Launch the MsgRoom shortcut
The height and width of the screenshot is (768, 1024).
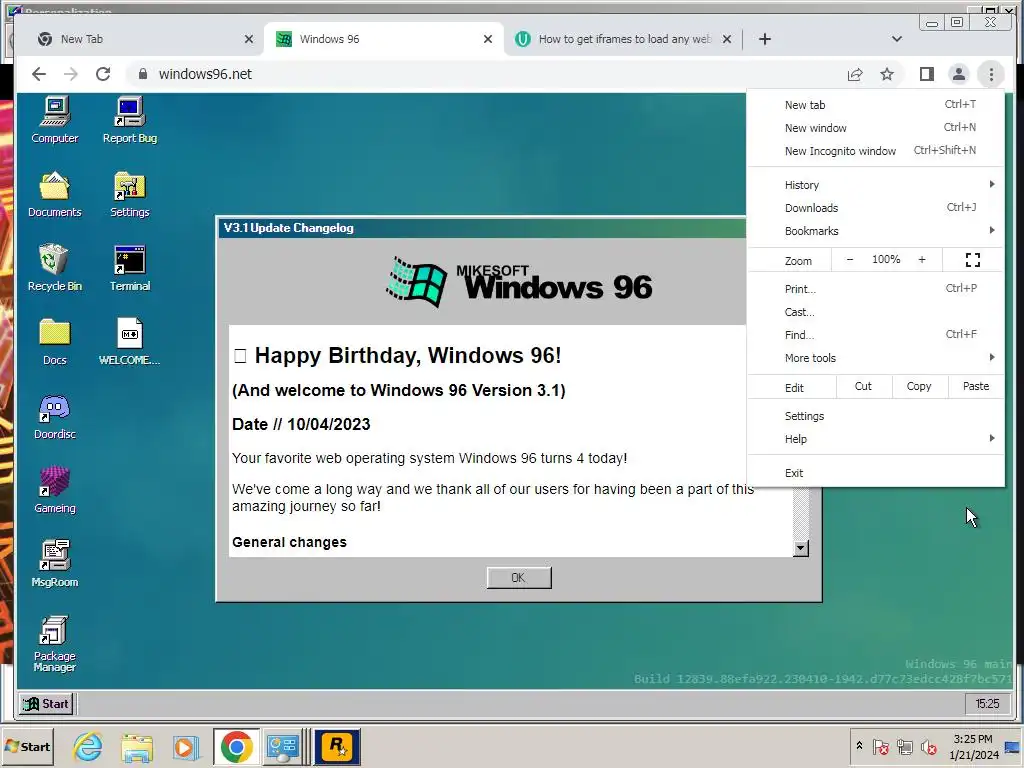(x=55, y=564)
